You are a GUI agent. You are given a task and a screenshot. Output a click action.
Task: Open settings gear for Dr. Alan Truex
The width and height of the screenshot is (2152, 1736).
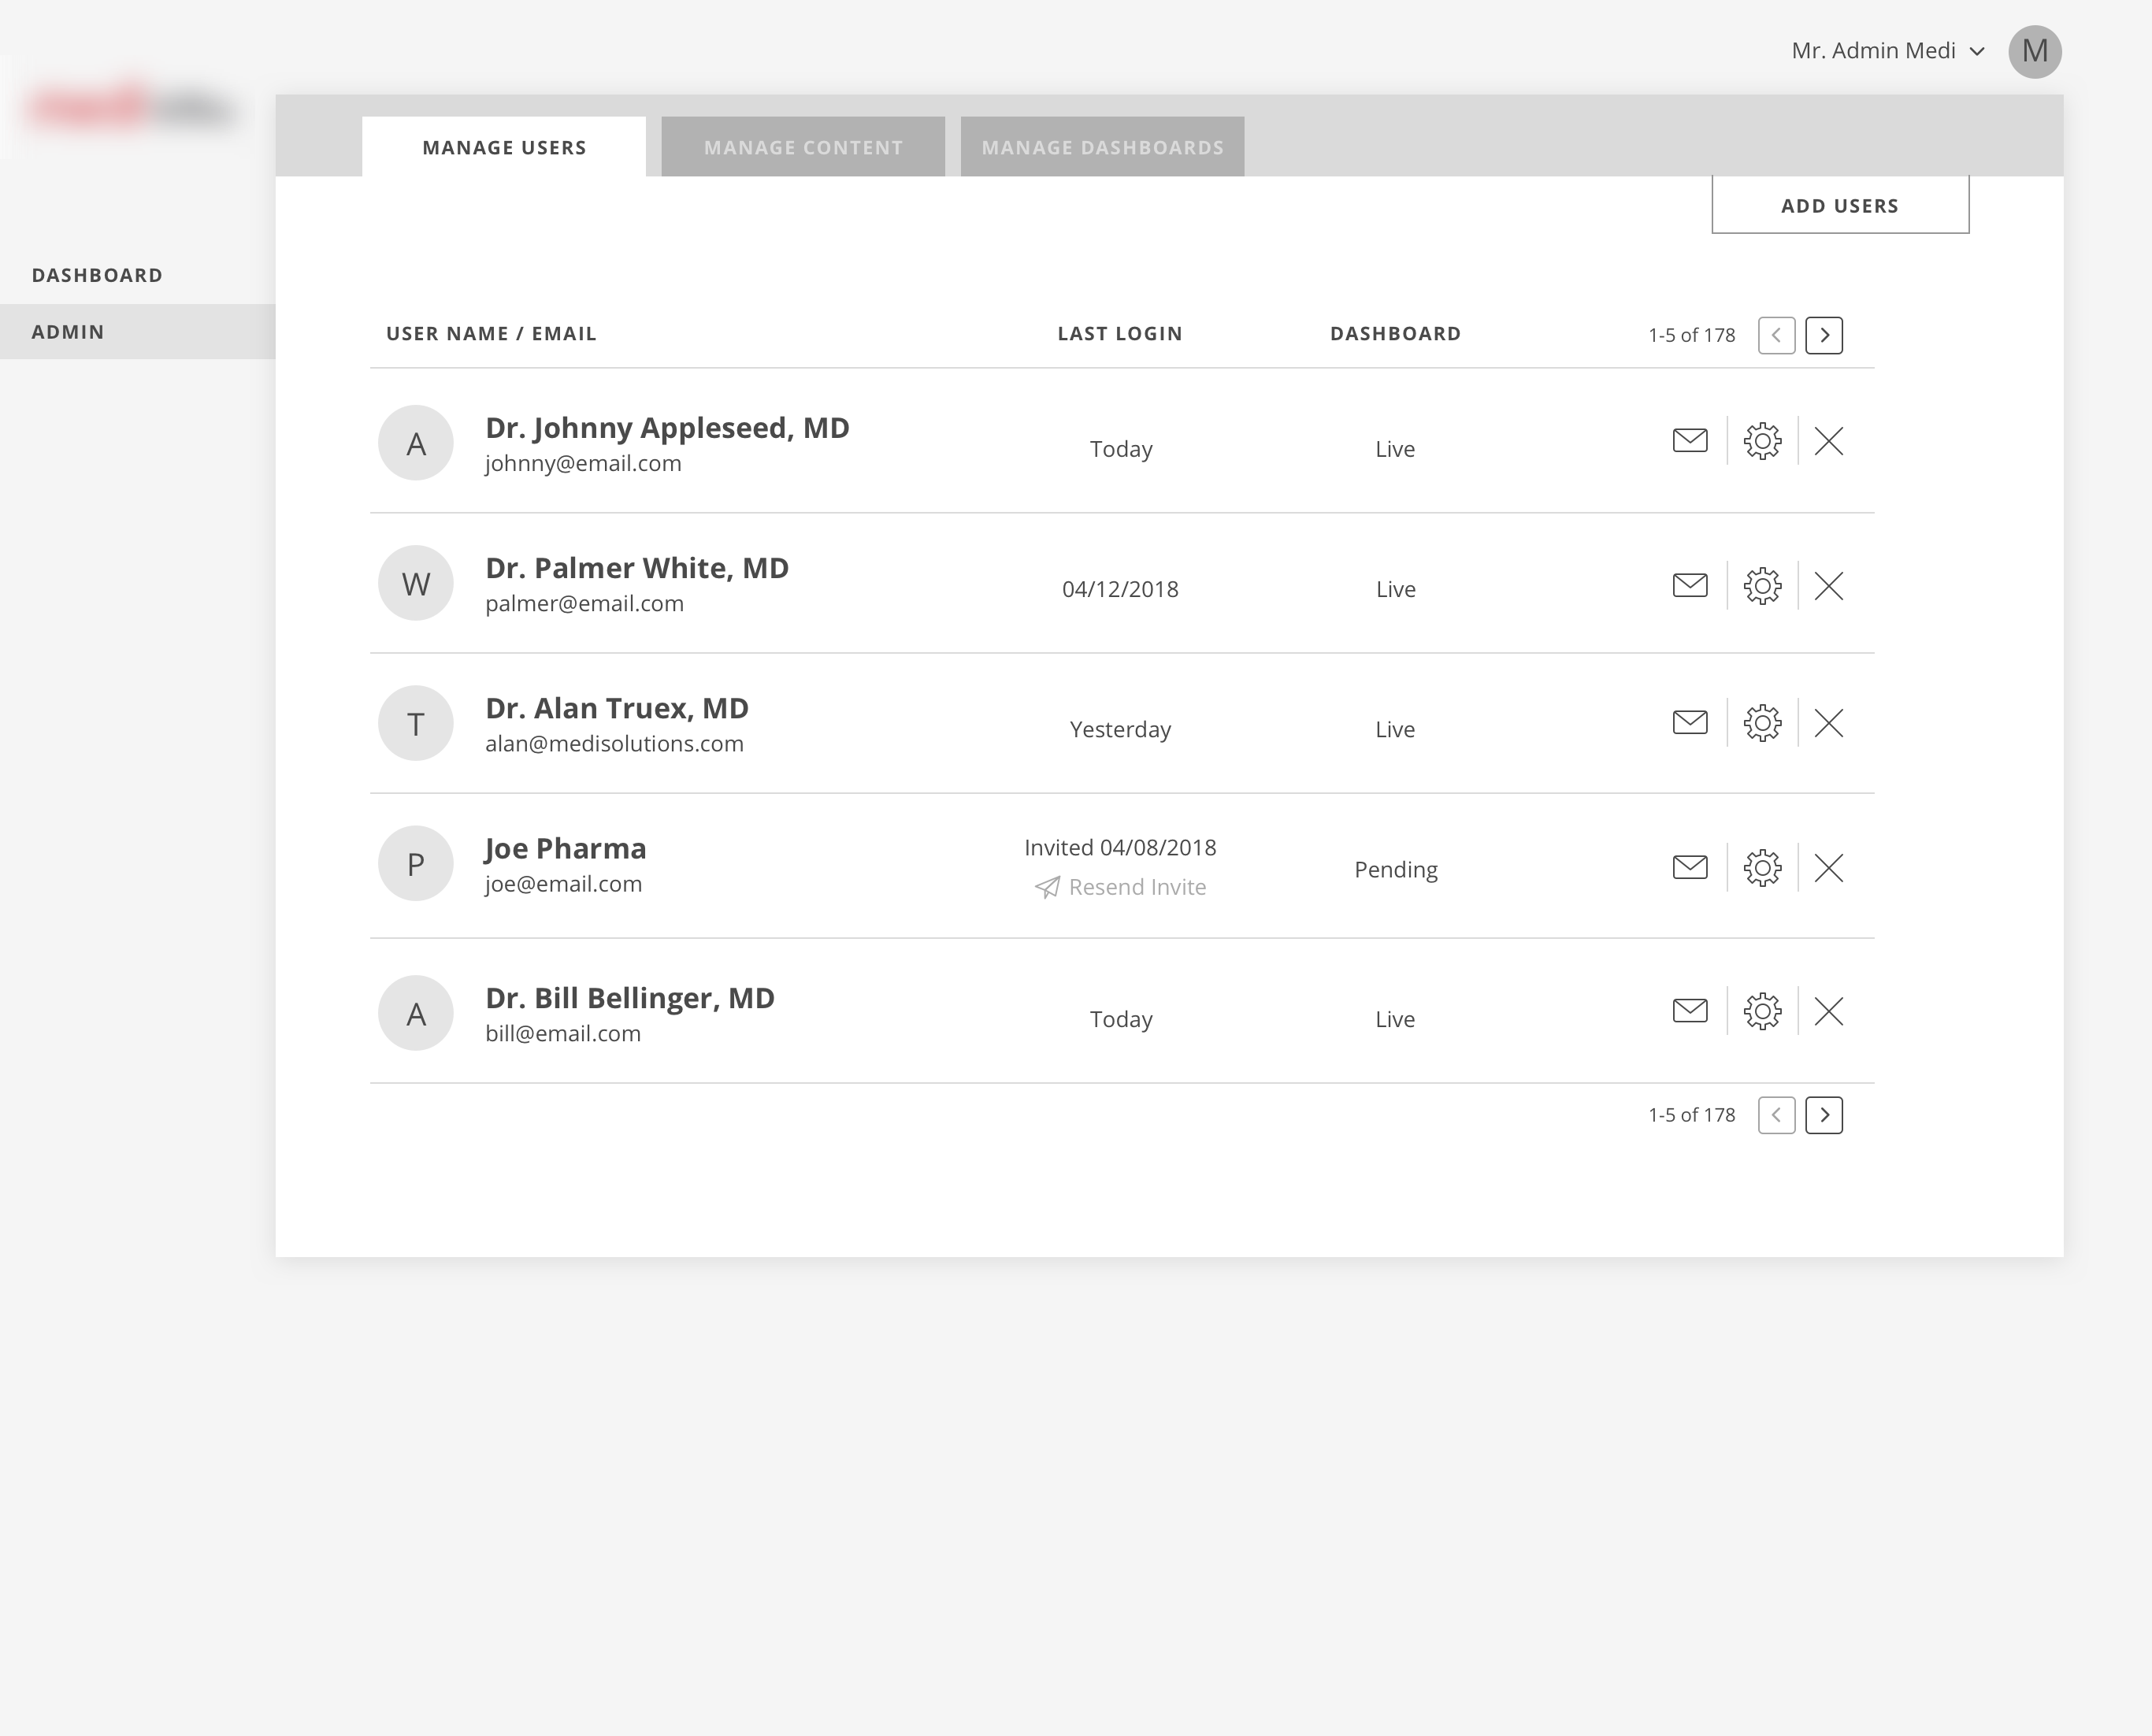coord(1762,723)
